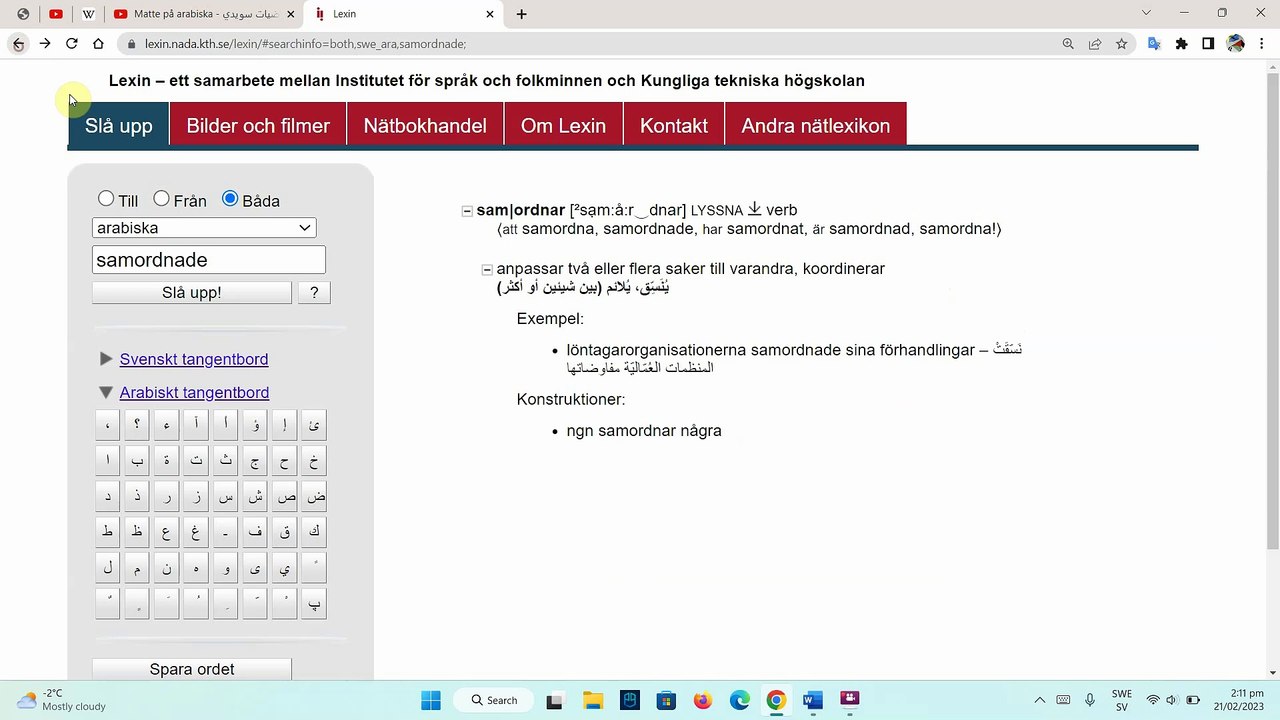Collapse the definition 'anpassar två eller flera' minus box
The width and height of the screenshot is (1280, 720).
click(487, 270)
